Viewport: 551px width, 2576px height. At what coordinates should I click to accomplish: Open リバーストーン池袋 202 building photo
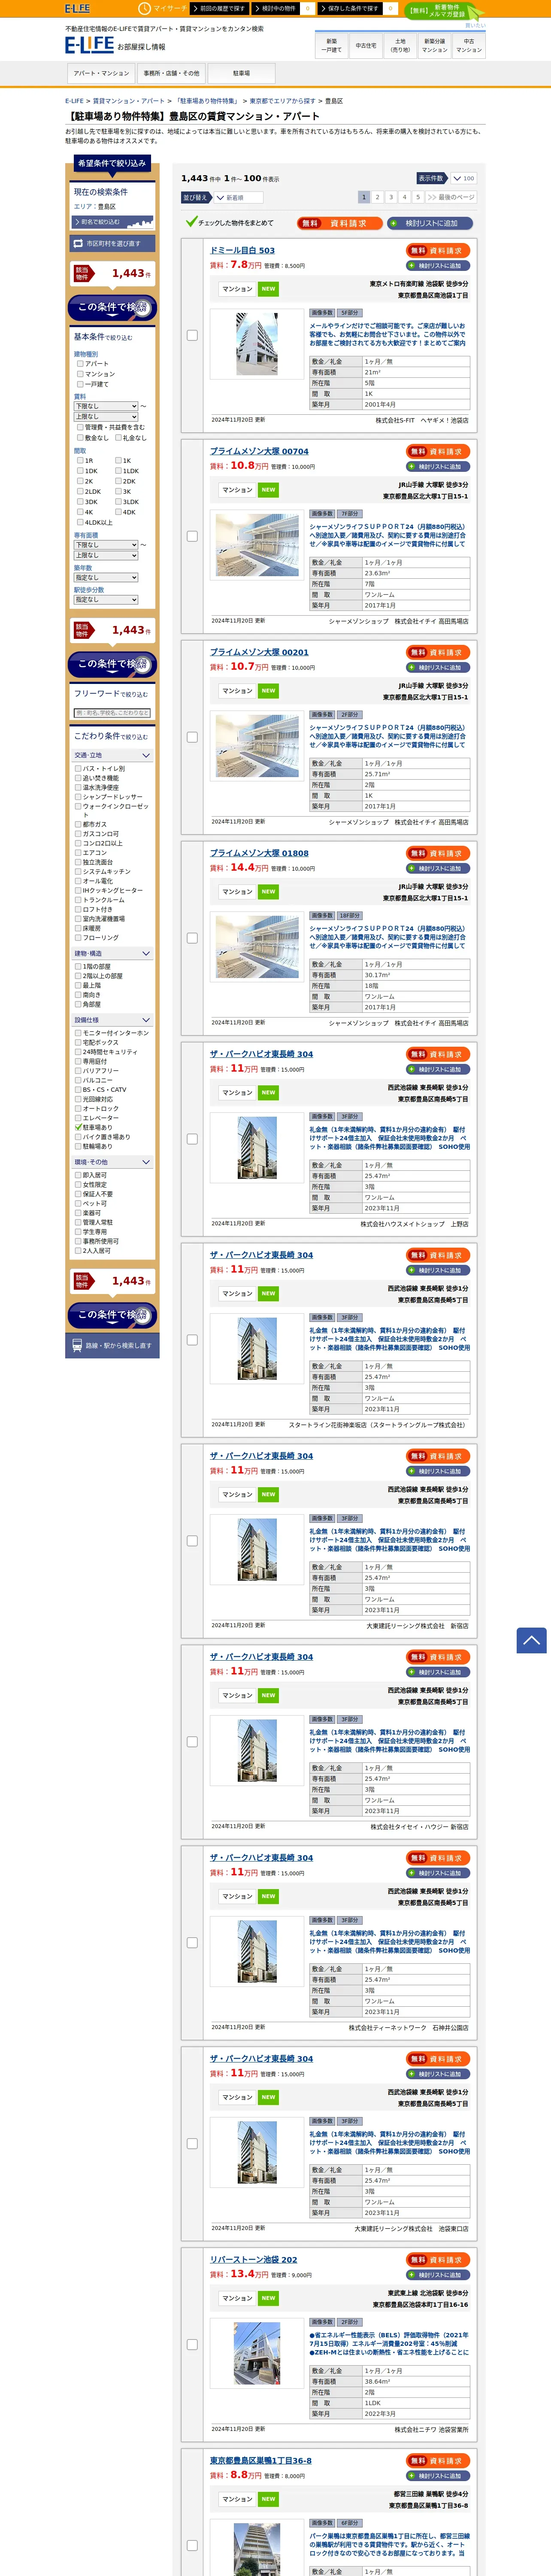(x=257, y=2353)
